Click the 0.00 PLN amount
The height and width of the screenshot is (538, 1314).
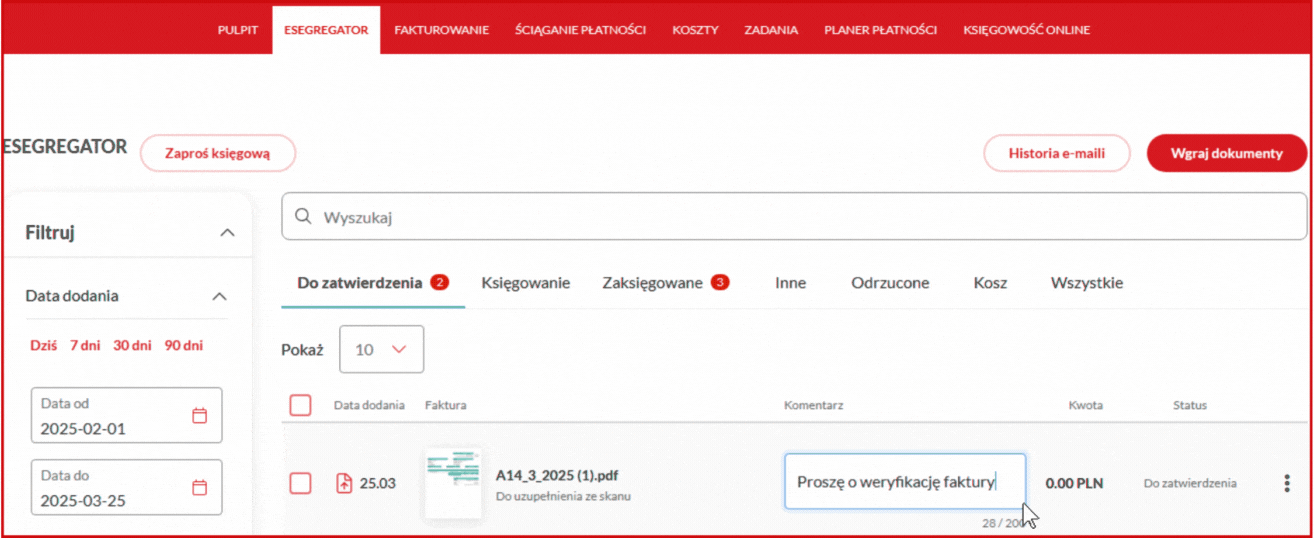click(1074, 483)
